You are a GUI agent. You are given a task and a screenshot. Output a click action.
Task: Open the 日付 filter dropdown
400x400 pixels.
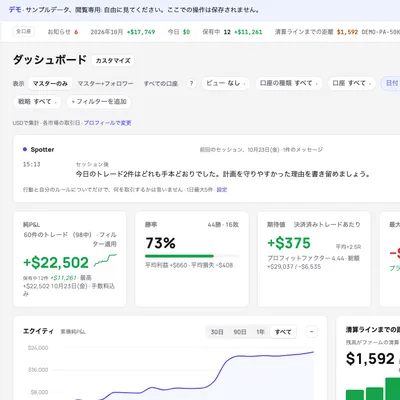(x=391, y=83)
